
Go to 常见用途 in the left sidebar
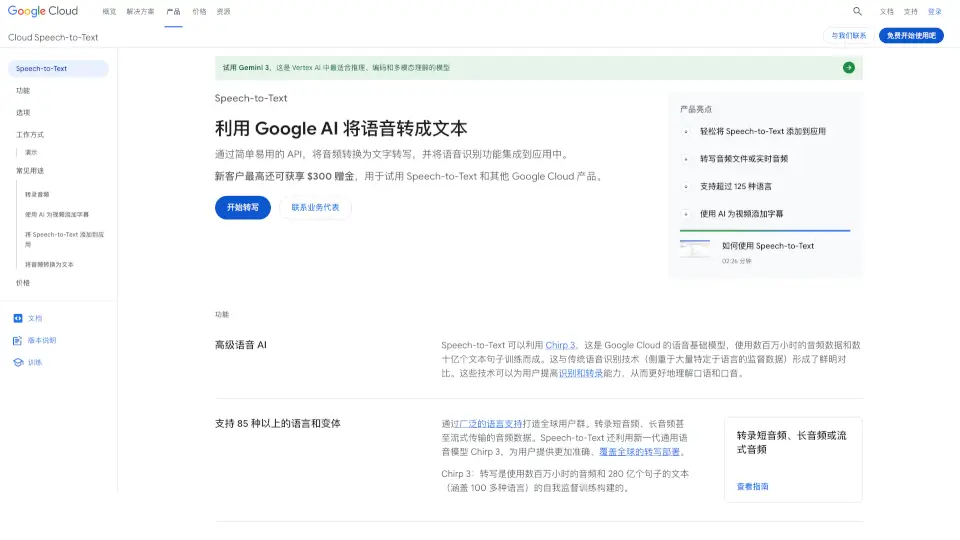point(30,171)
